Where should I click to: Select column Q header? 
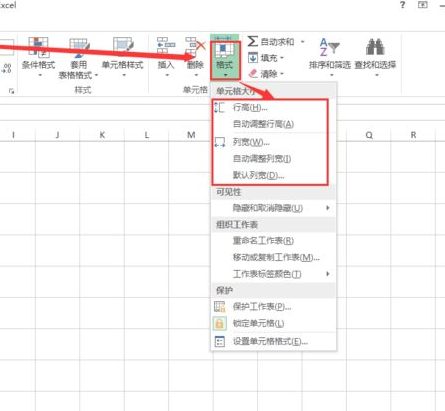click(369, 135)
